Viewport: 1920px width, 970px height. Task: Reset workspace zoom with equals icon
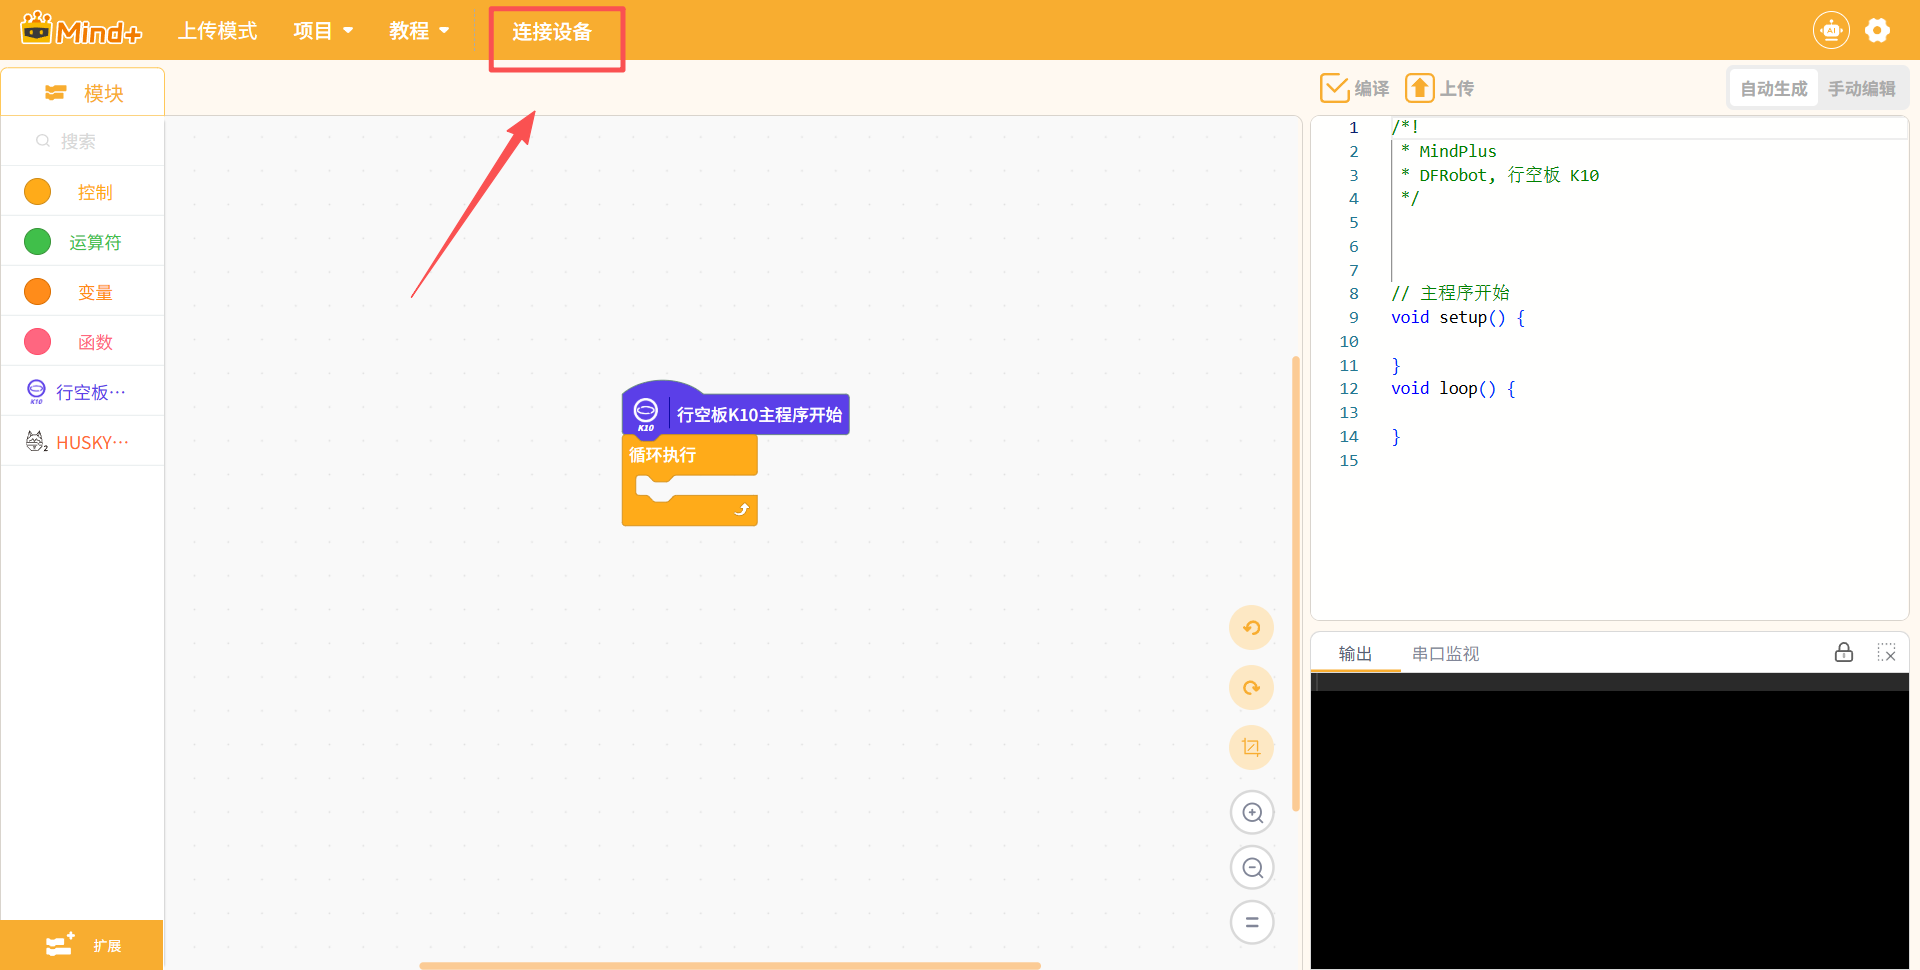click(x=1252, y=922)
